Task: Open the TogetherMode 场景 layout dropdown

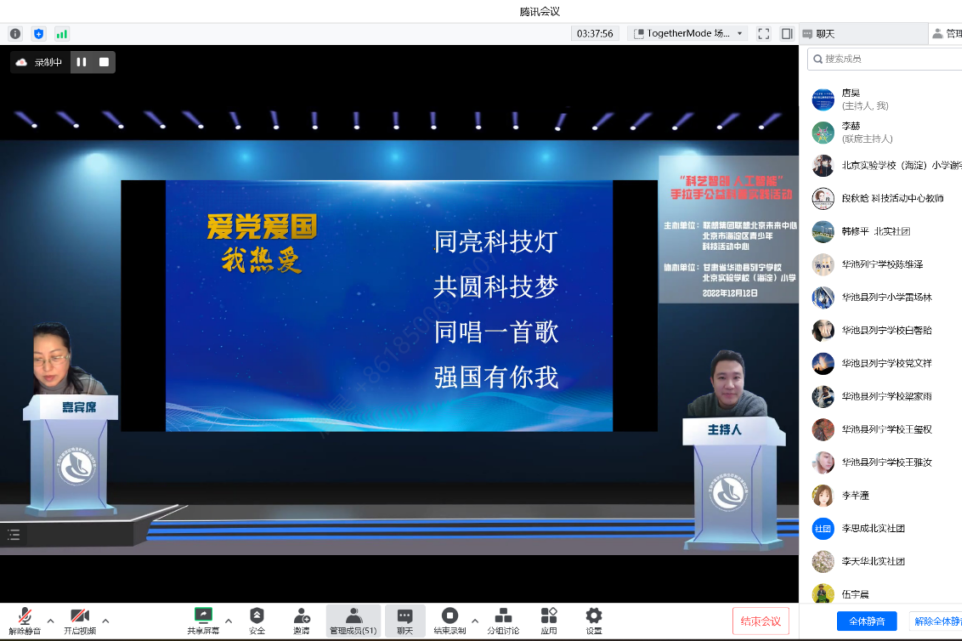Action: (x=688, y=34)
